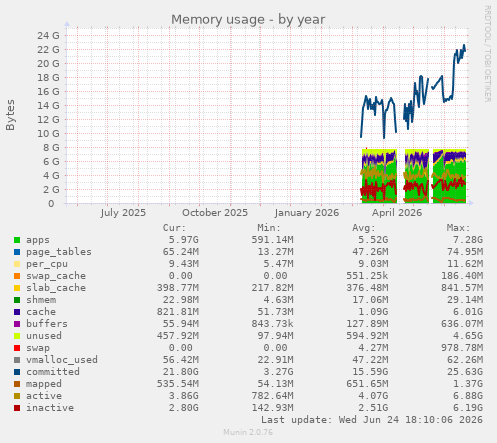Click the 'vmalloc_used' legend label

pyautogui.click(x=62, y=360)
